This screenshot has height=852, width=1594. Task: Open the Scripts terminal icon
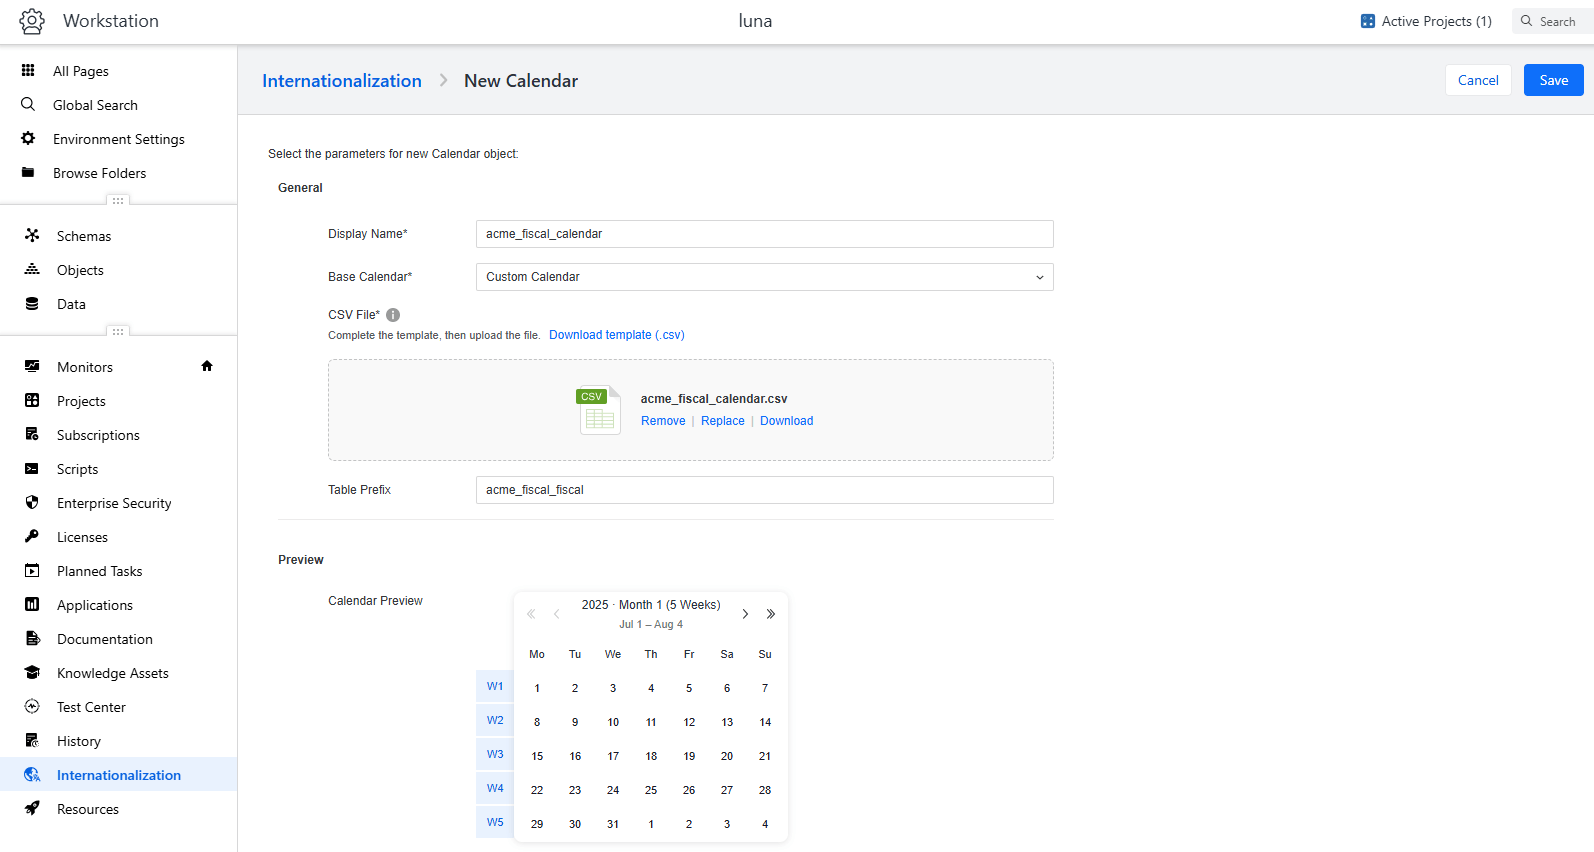click(x=32, y=468)
